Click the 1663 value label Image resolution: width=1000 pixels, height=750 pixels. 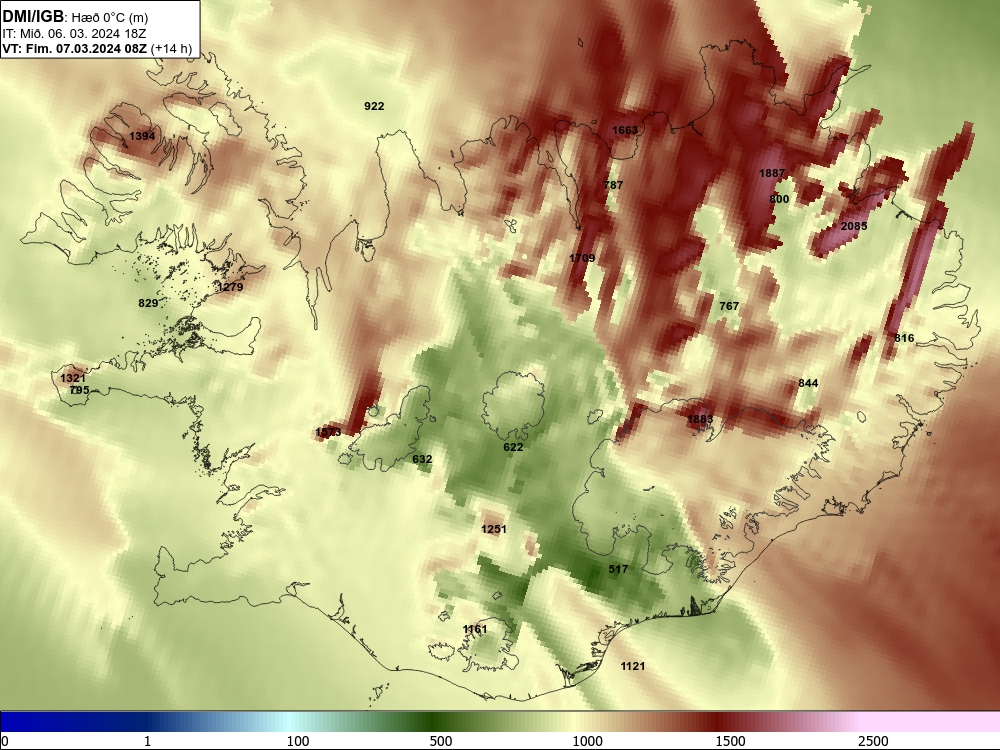pos(624,130)
